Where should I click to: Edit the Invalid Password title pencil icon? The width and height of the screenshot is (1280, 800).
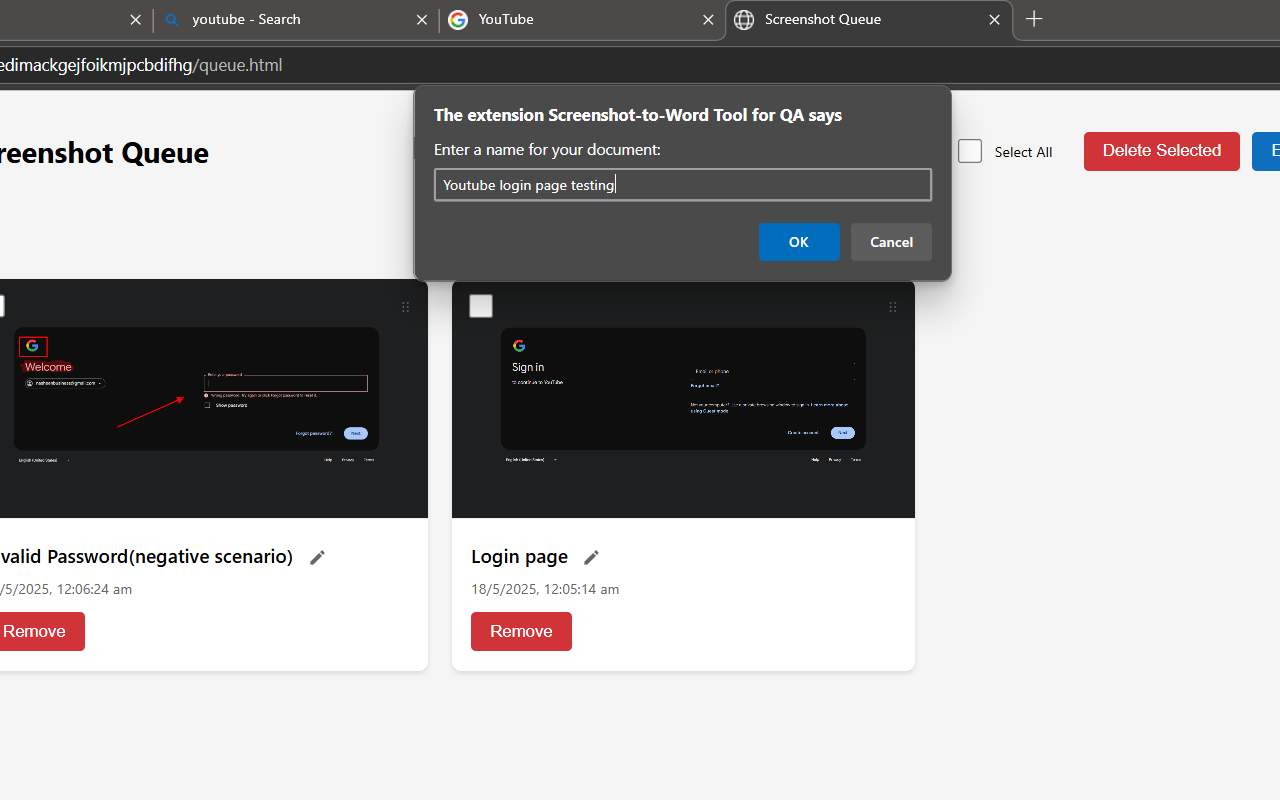point(317,557)
